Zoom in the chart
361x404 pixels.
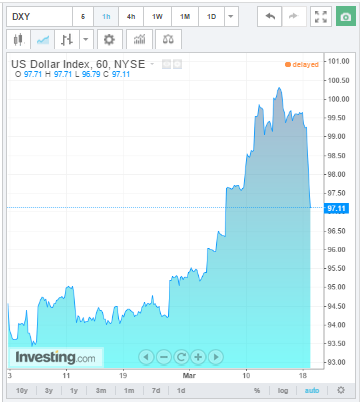coord(198,357)
